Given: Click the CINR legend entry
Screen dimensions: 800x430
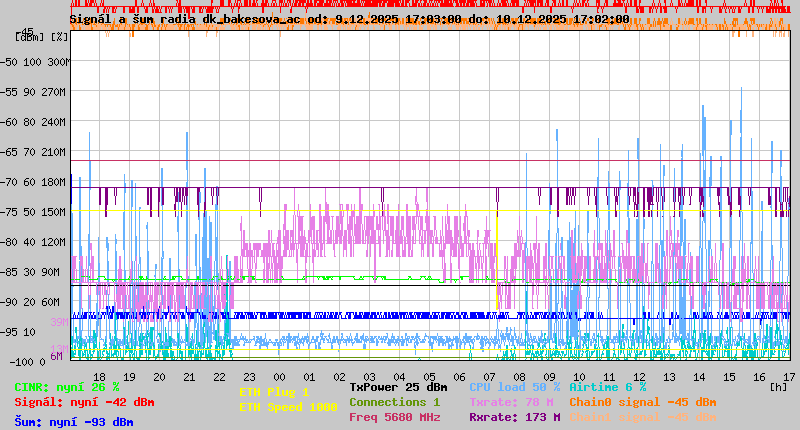Looking at the screenshot, I should [x=67, y=387].
